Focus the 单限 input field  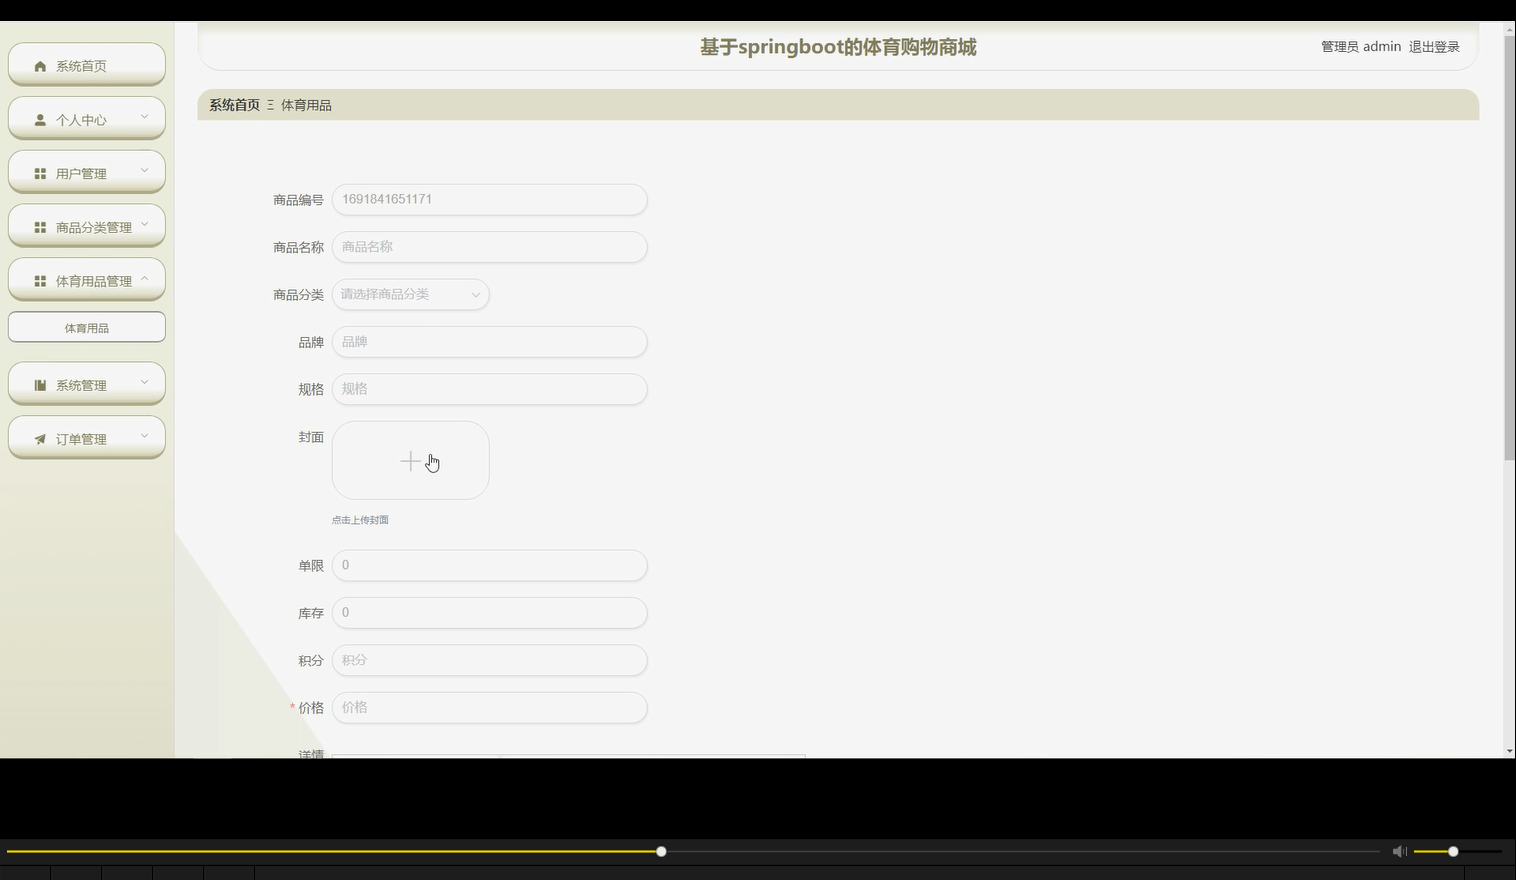[x=489, y=565]
